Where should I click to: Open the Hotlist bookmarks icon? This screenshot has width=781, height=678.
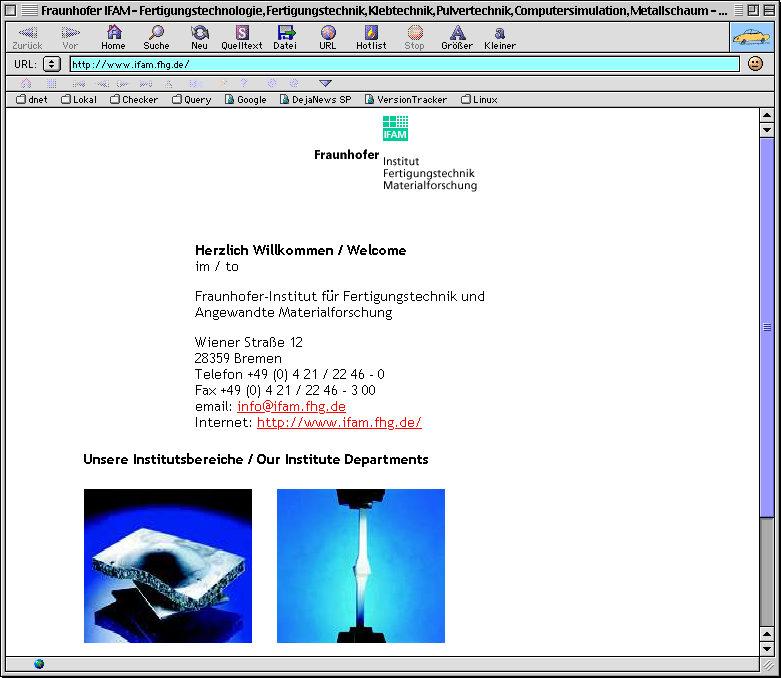pyautogui.click(x=371, y=33)
